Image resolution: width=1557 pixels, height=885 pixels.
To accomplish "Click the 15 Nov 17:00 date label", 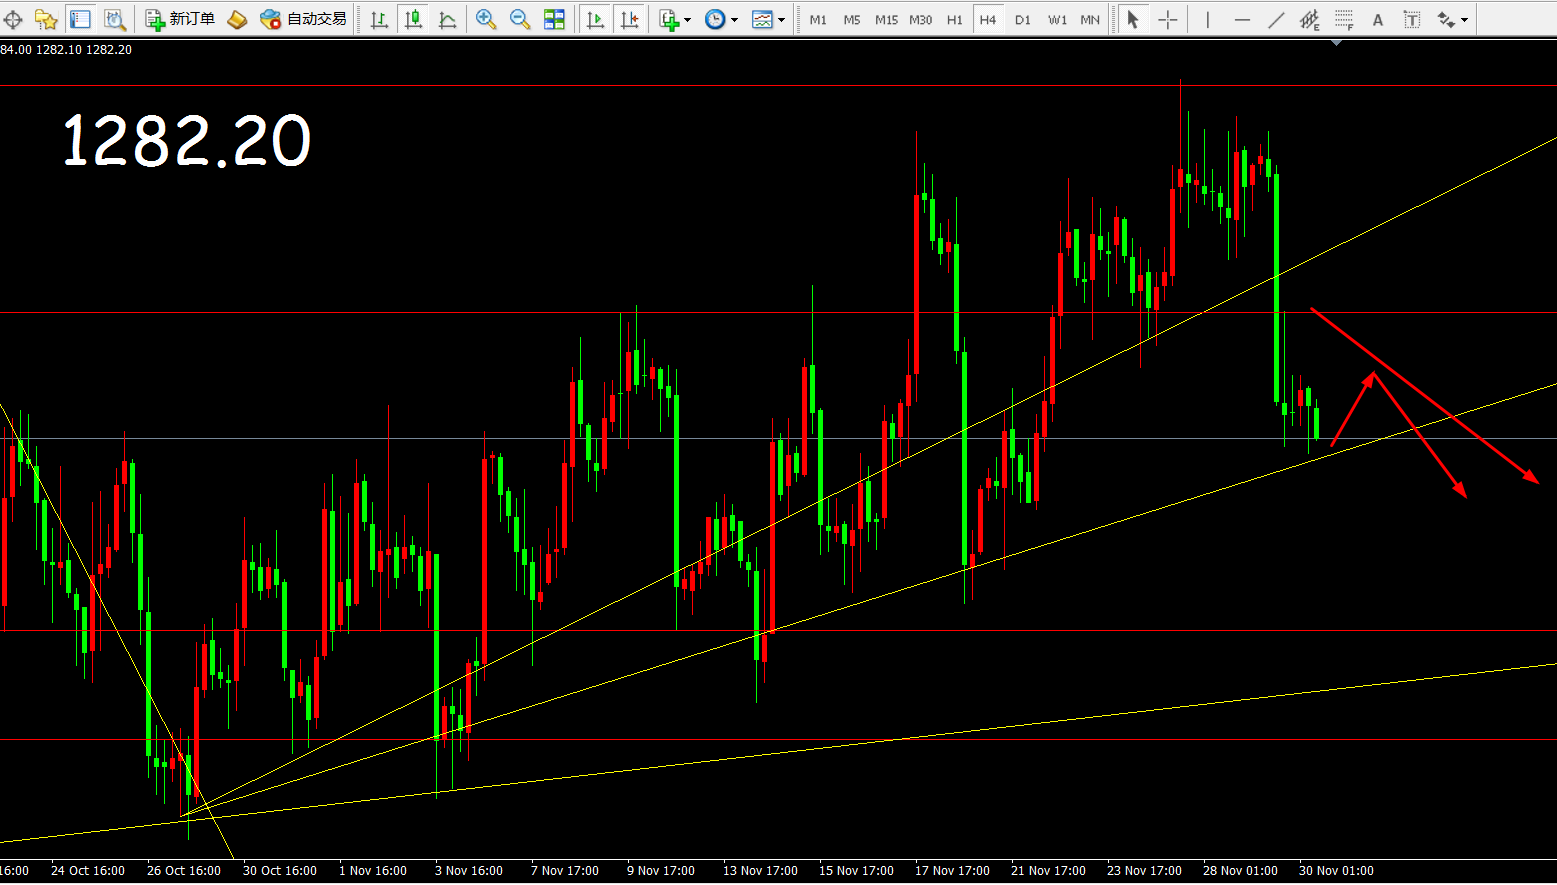I will point(856,871).
